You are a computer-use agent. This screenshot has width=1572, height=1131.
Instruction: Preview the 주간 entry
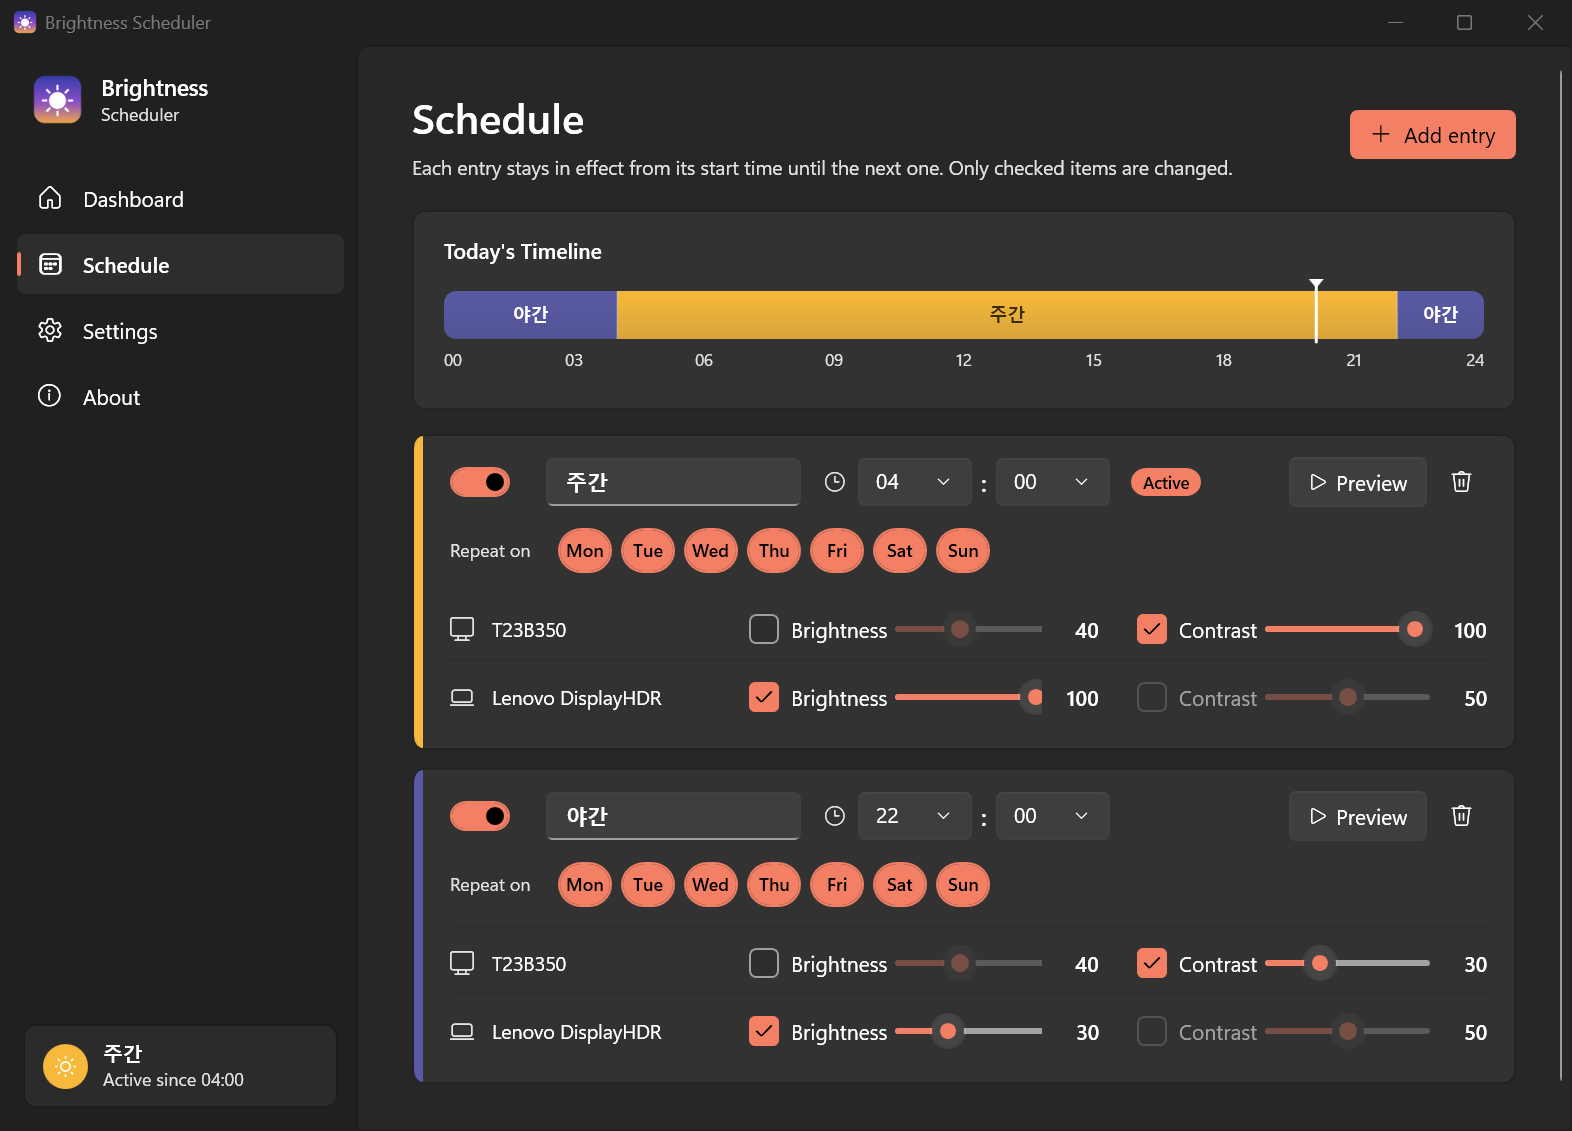point(1358,482)
